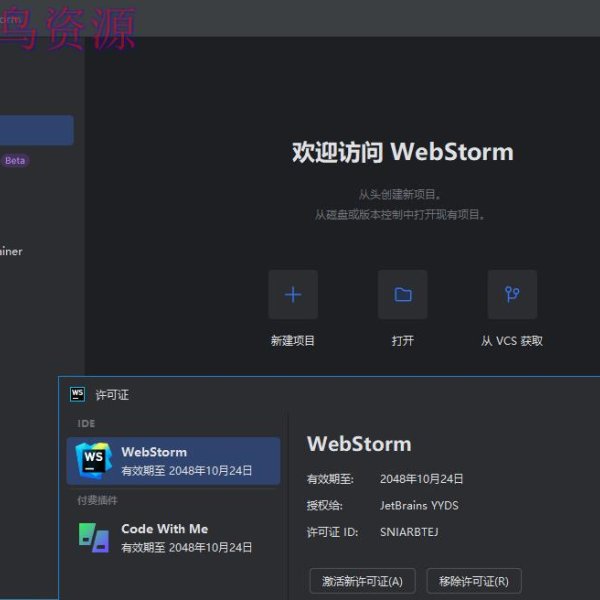Screen dimensions: 600x600
Task: Click the 打开 label under folder icon
Action: (x=403, y=341)
